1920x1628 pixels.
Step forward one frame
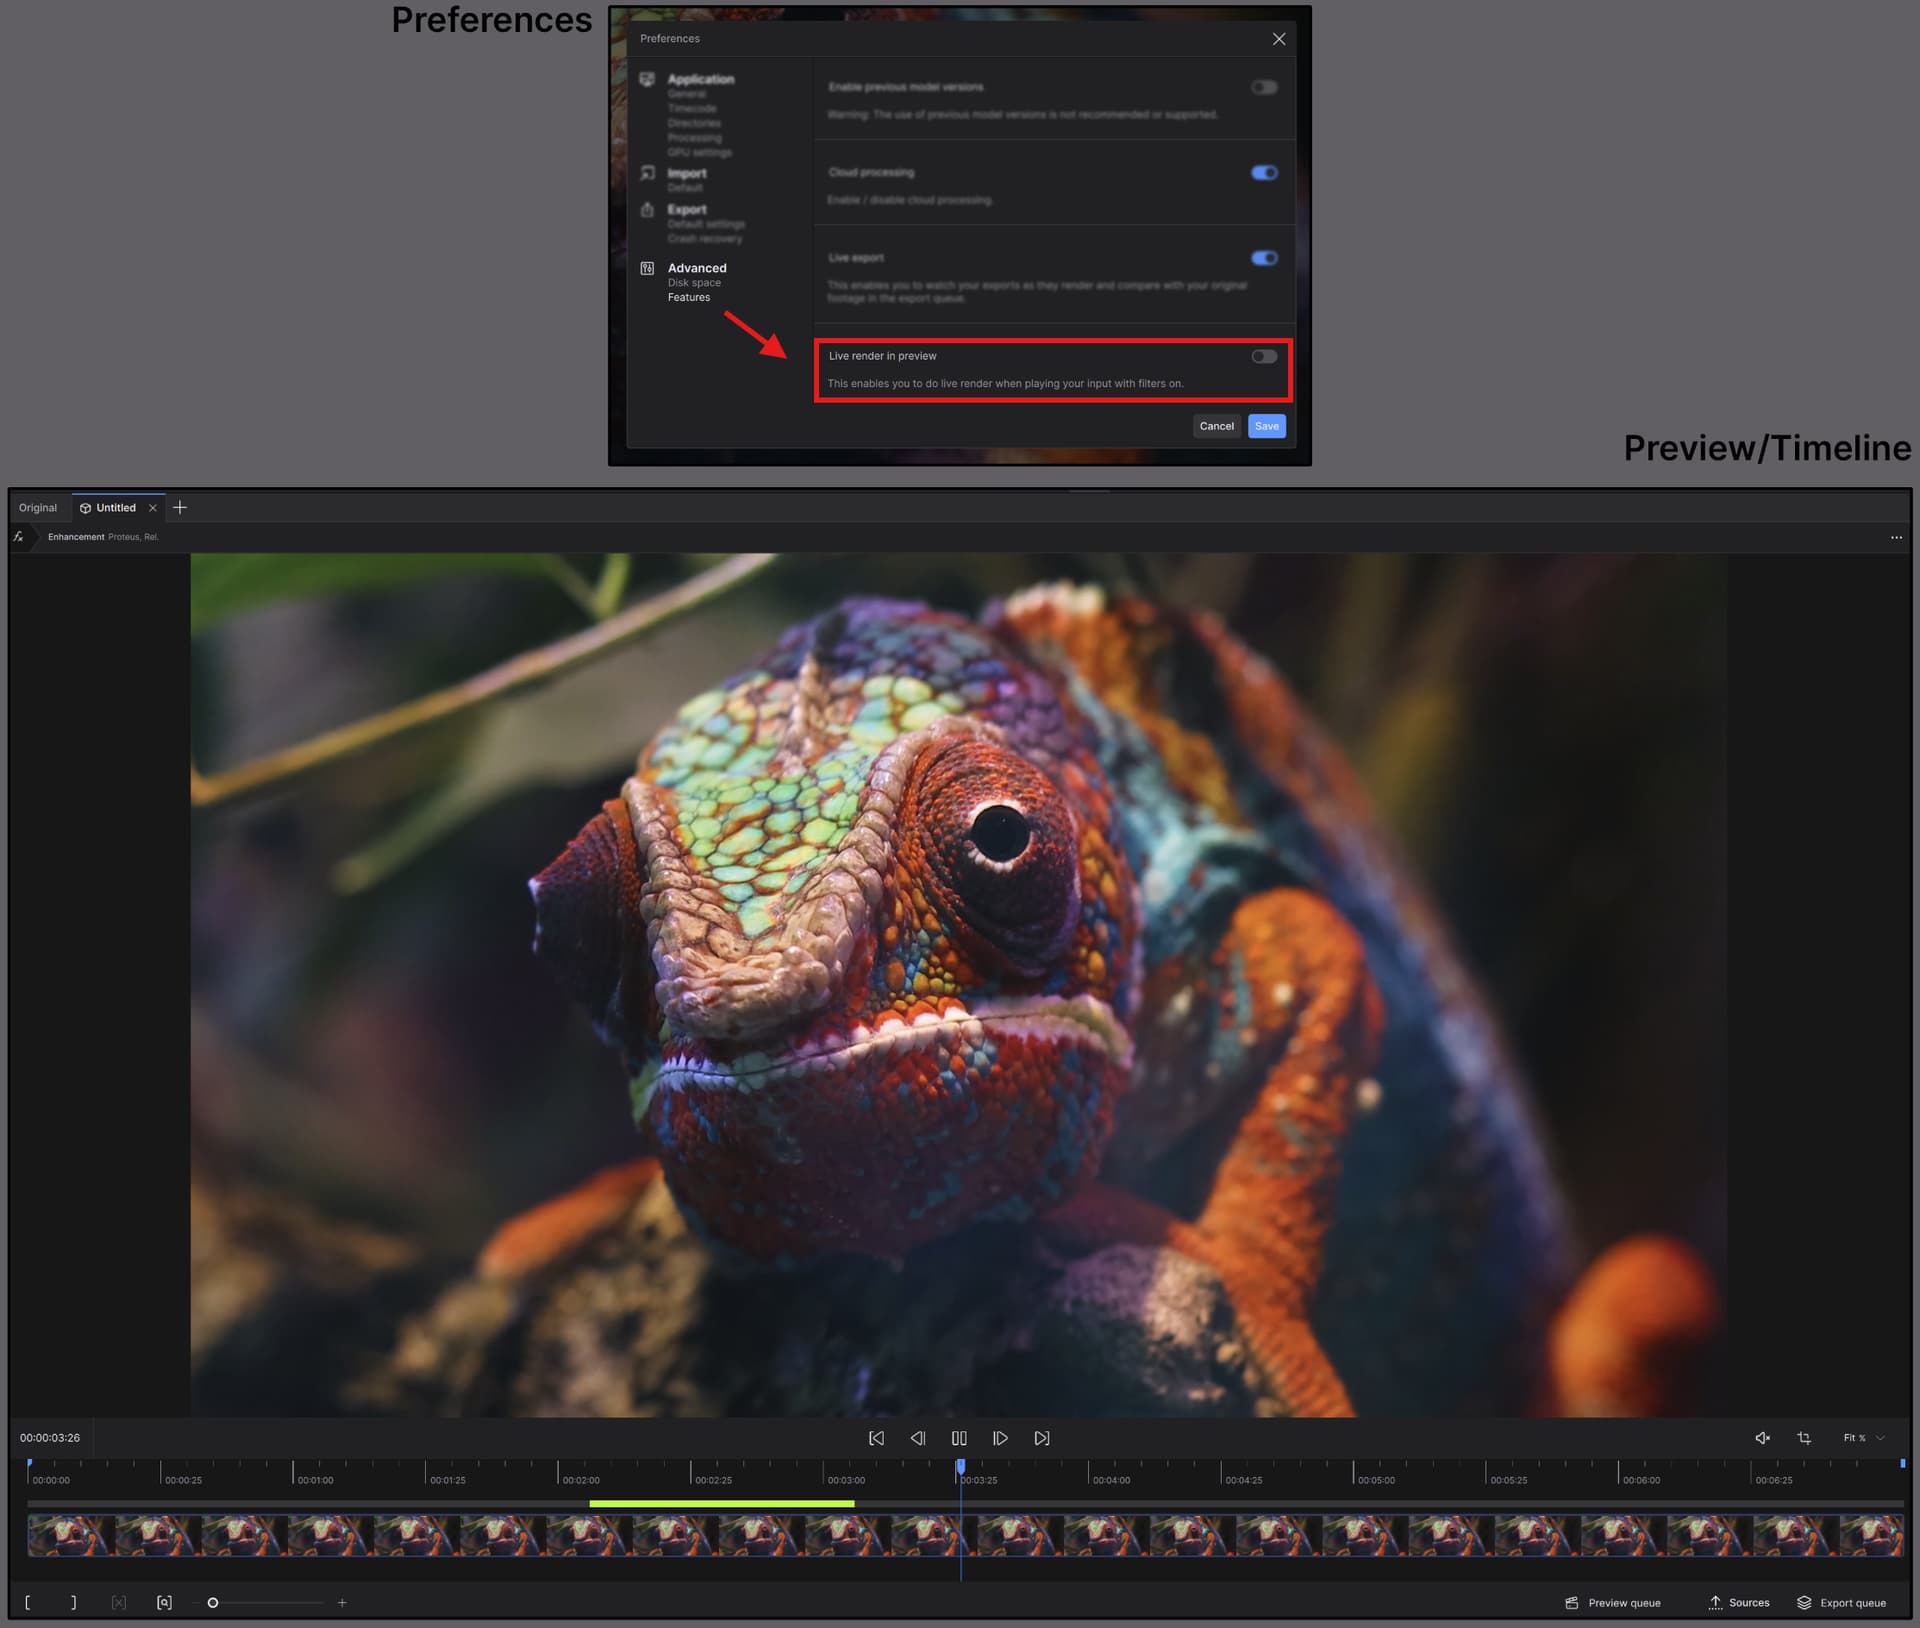pyautogui.click(x=1000, y=1438)
